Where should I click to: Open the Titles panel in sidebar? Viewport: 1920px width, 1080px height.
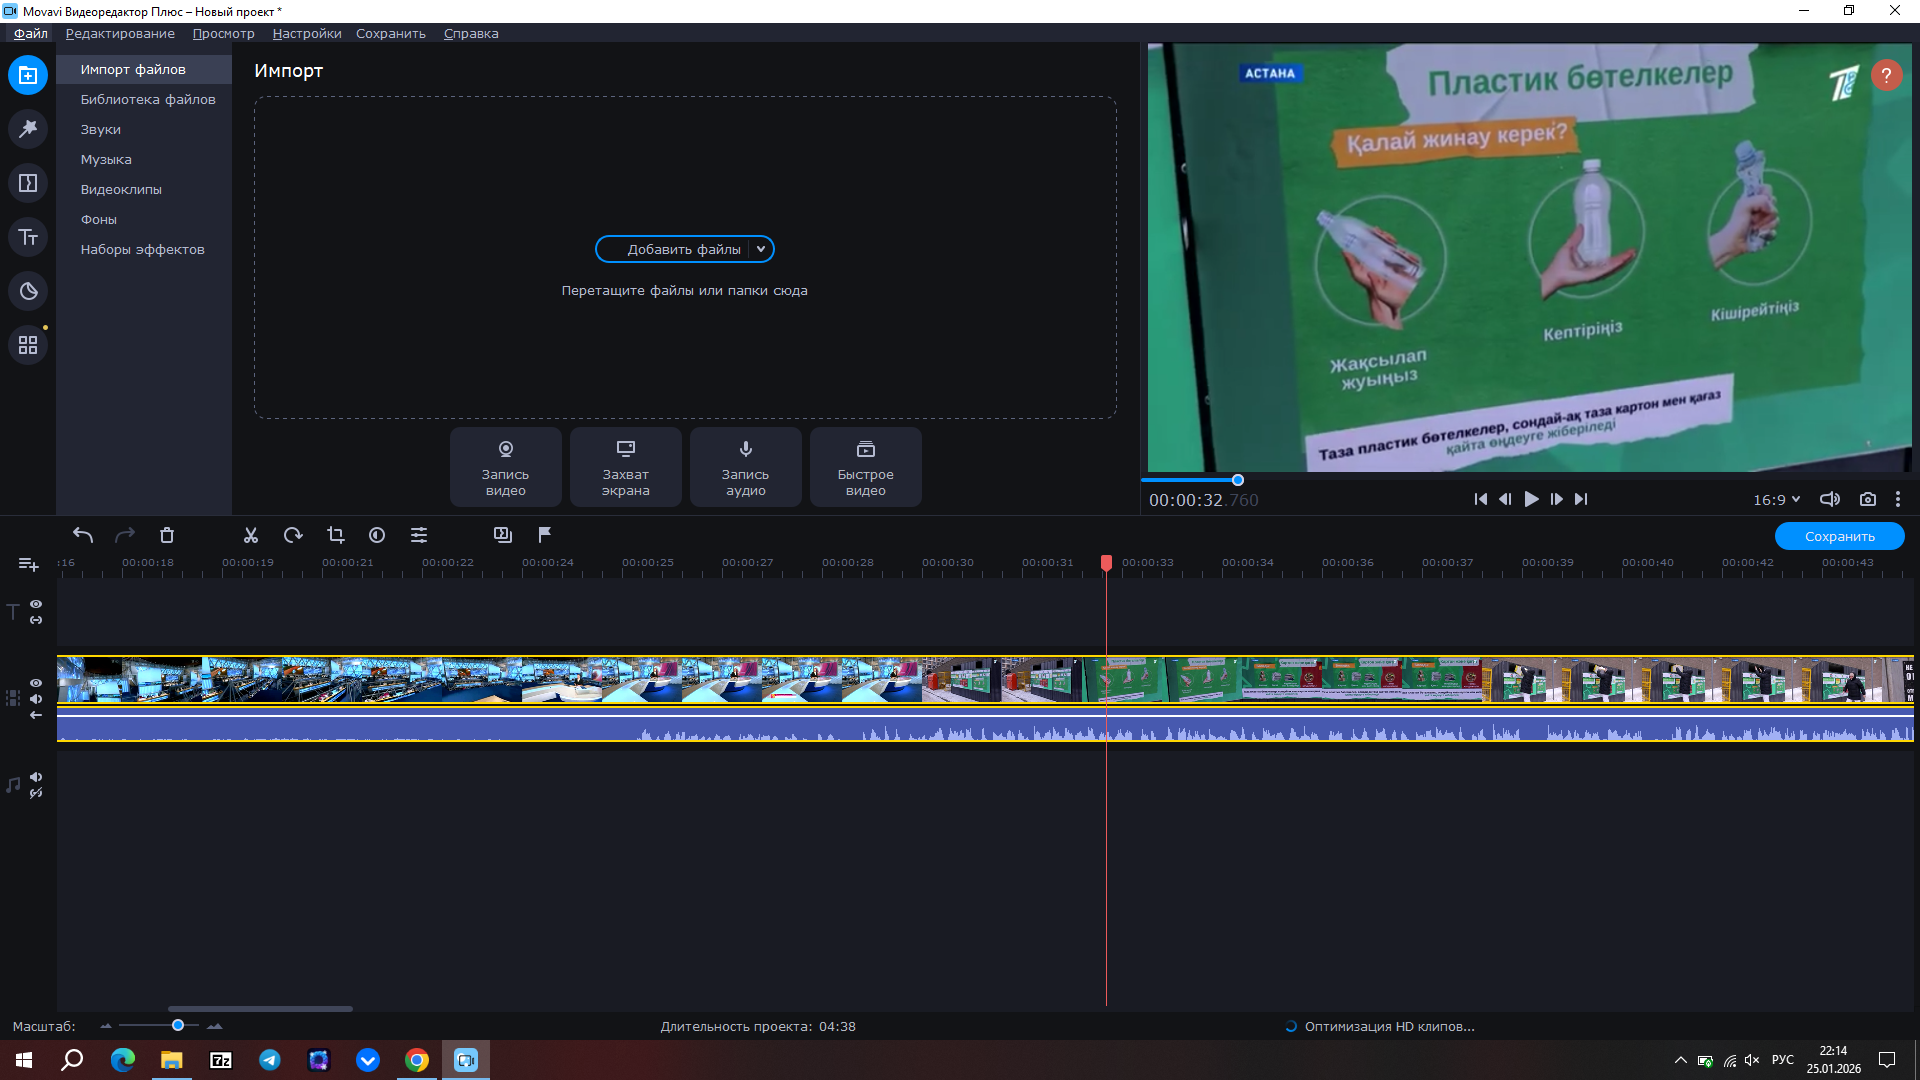point(28,237)
